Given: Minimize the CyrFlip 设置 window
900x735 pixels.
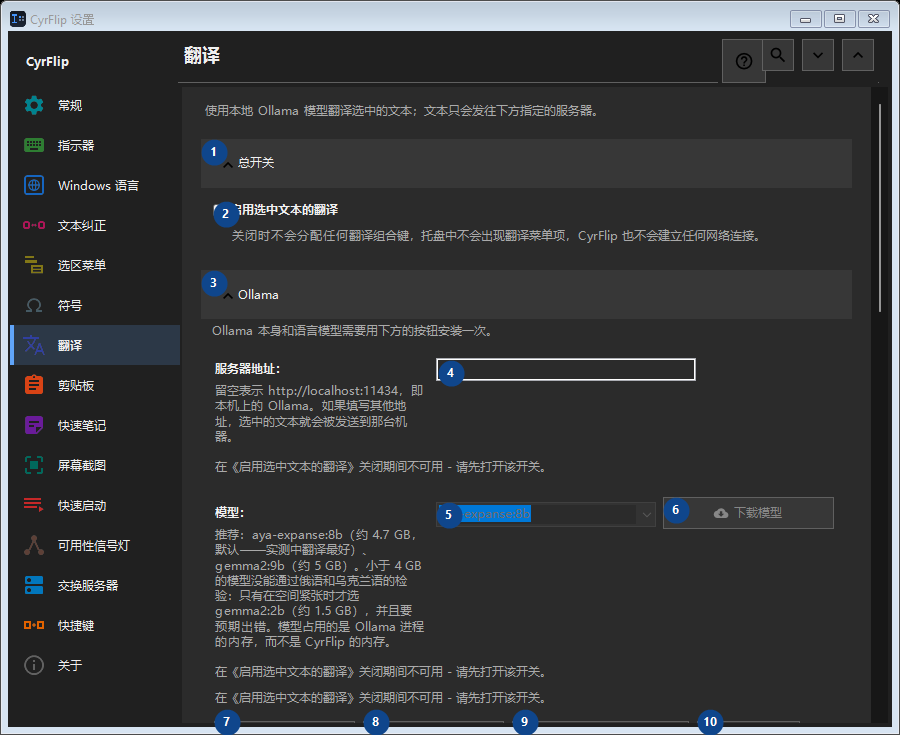Looking at the screenshot, I should click(x=805, y=19).
